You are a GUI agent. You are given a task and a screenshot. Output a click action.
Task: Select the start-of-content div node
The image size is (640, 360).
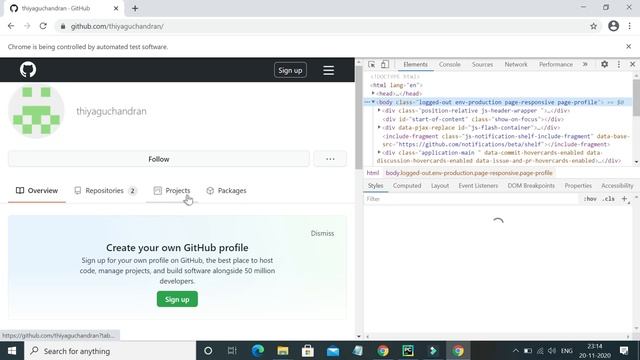473,119
